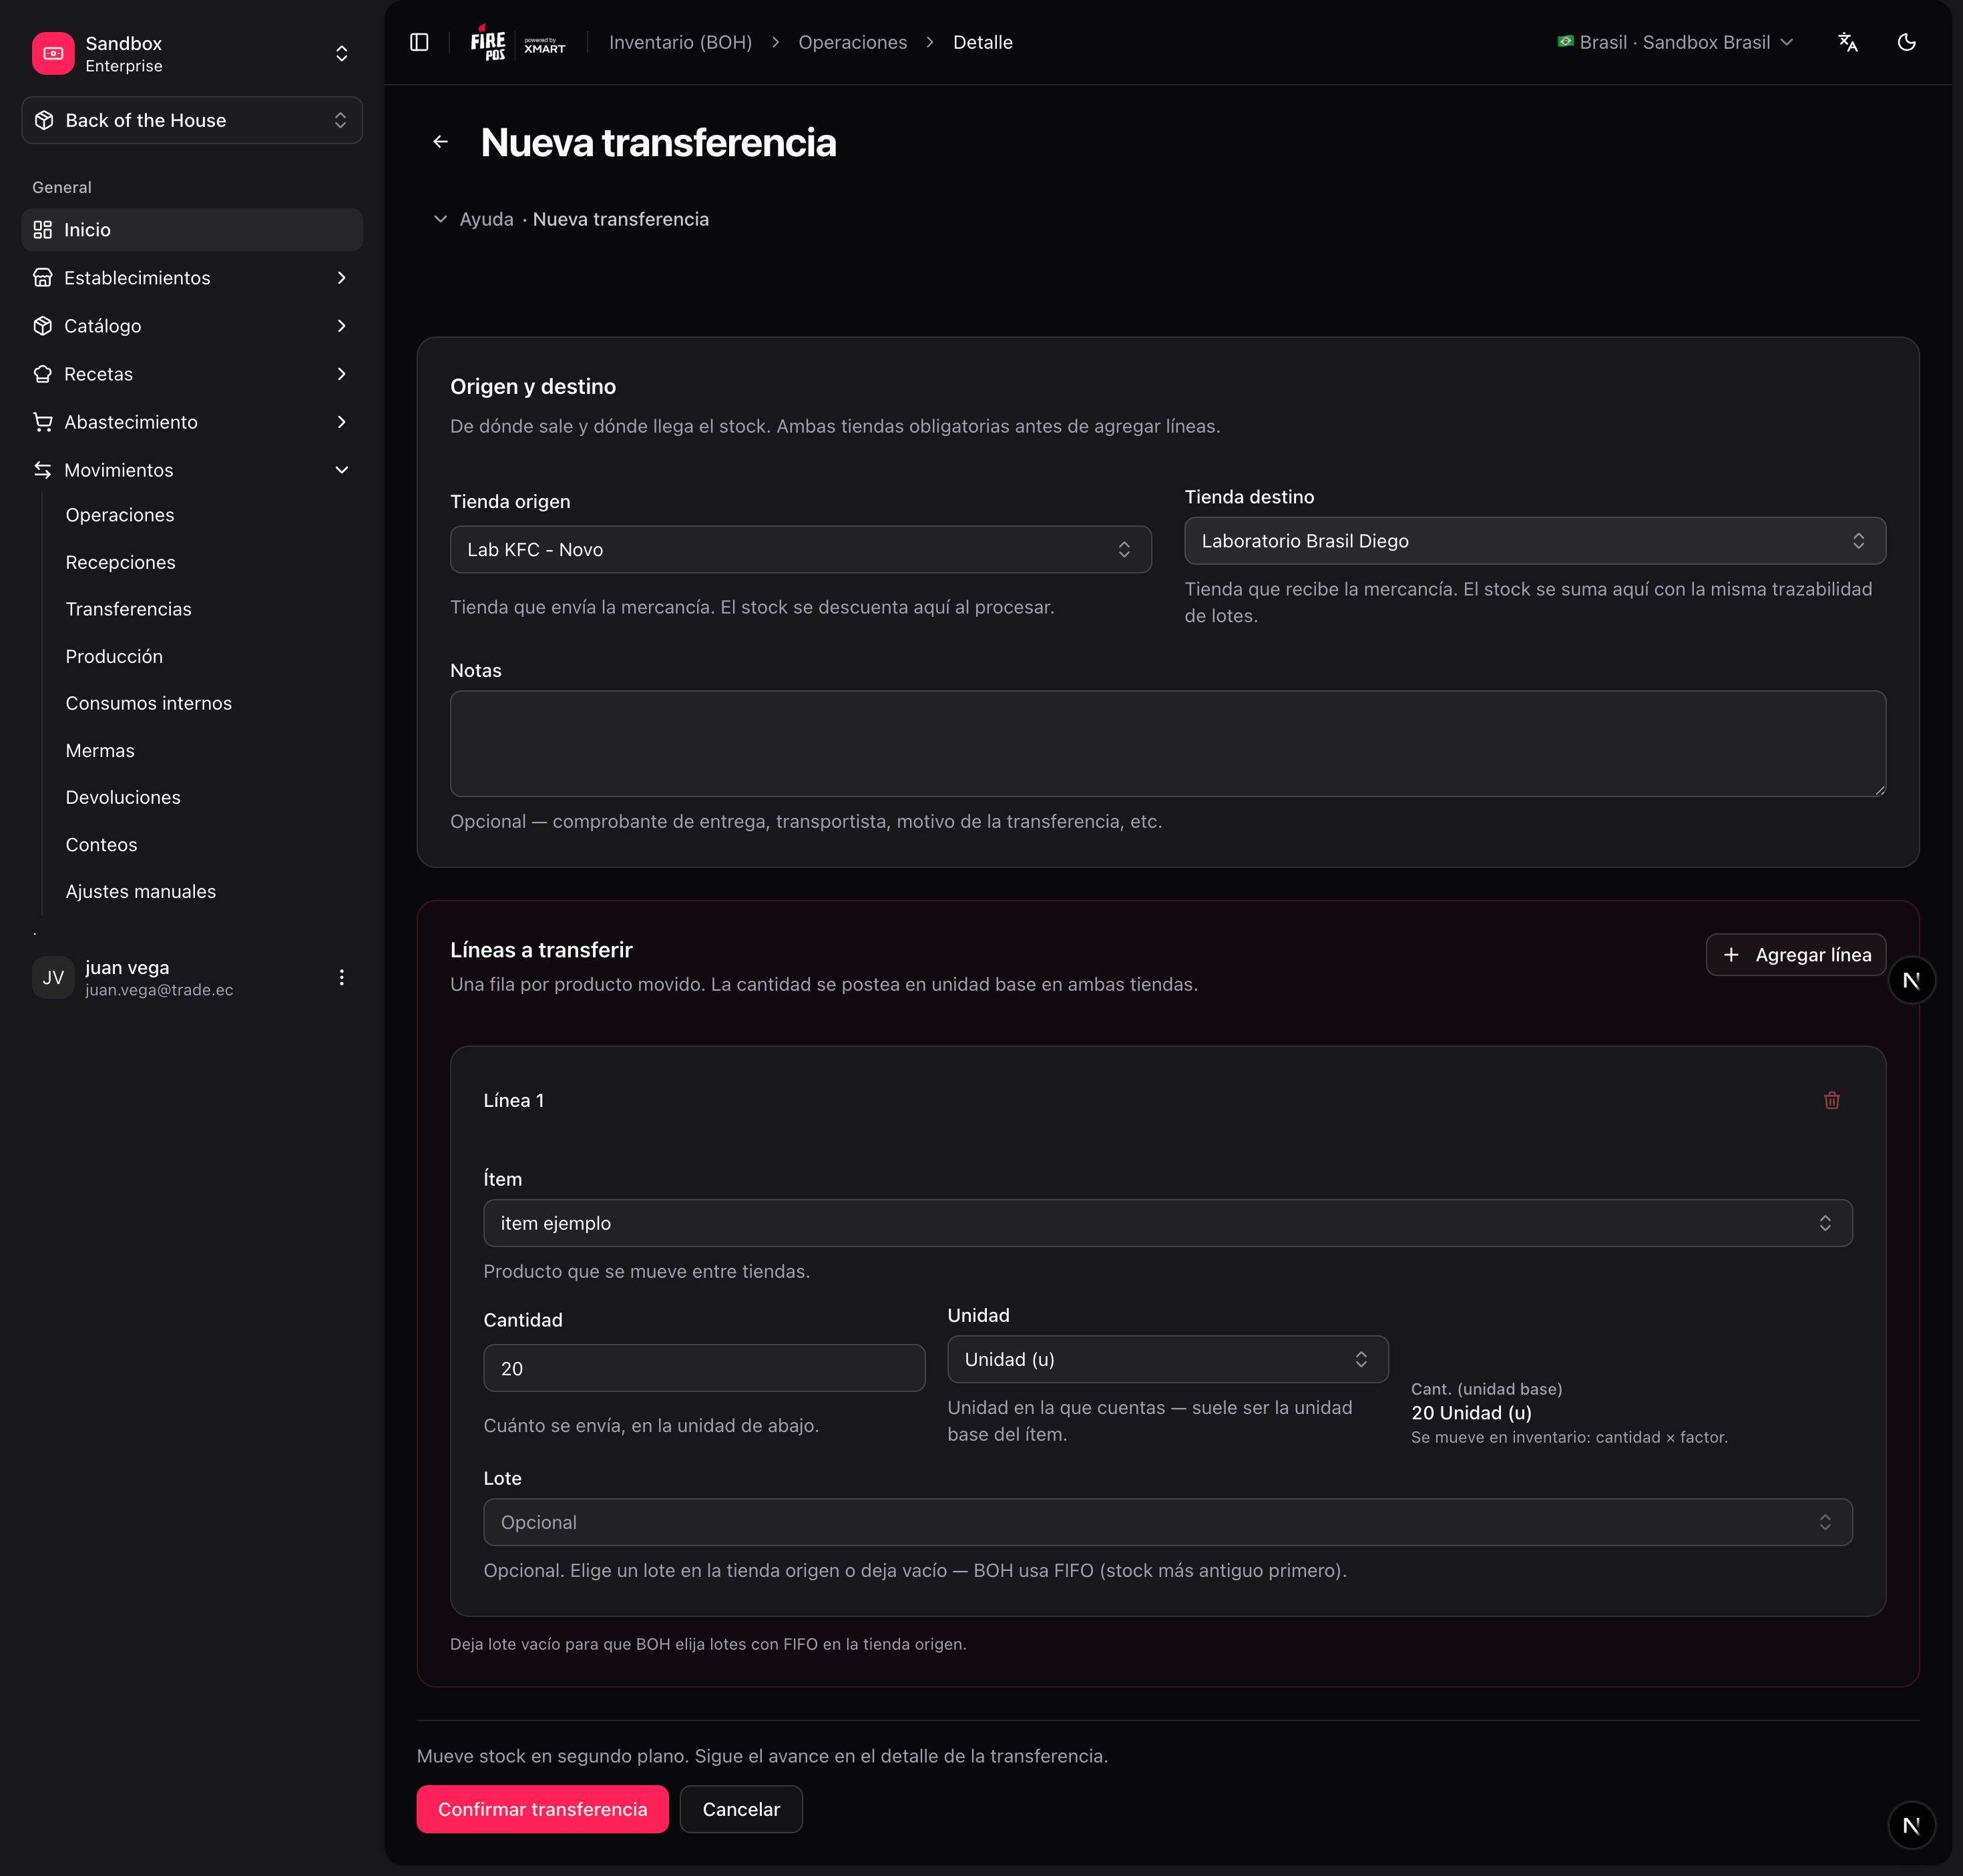Click the 20 Unidad (u) base quantity text

(1471, 1413)
